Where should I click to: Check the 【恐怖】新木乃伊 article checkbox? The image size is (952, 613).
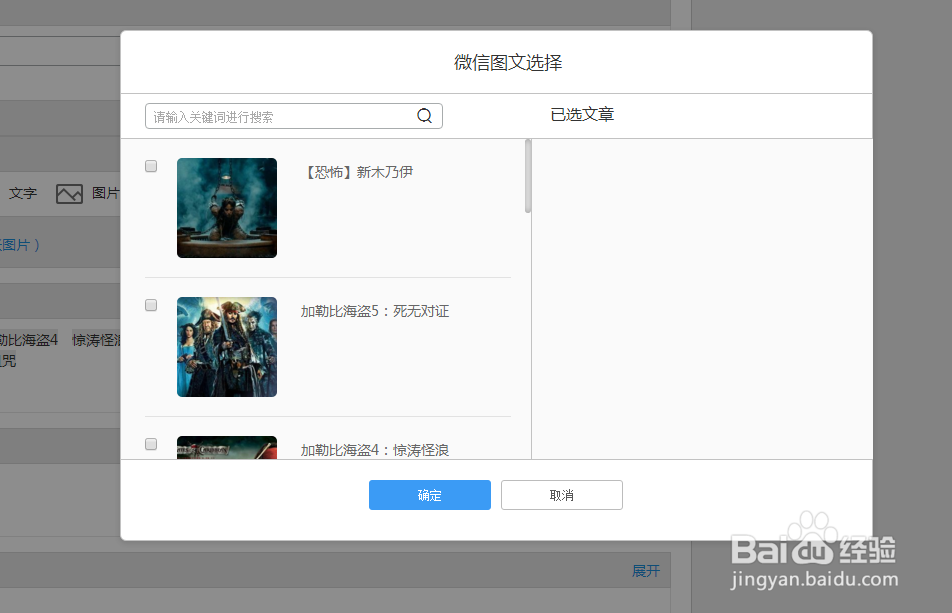pyautogui.click(x=151, y=166)
